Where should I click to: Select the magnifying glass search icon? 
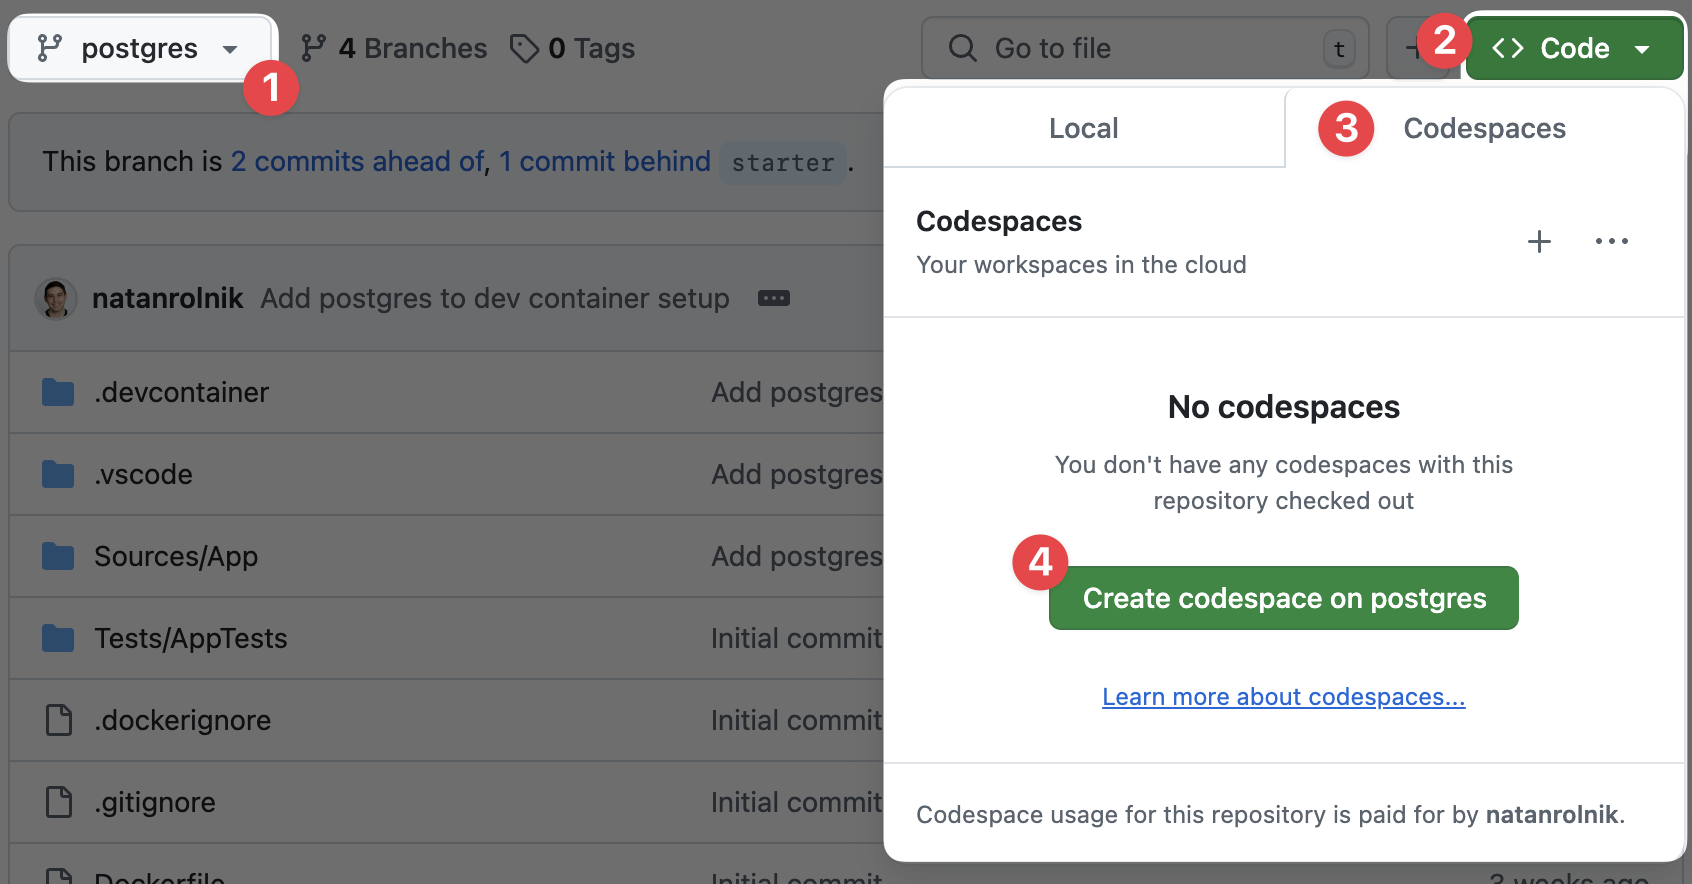pos(961,47)
